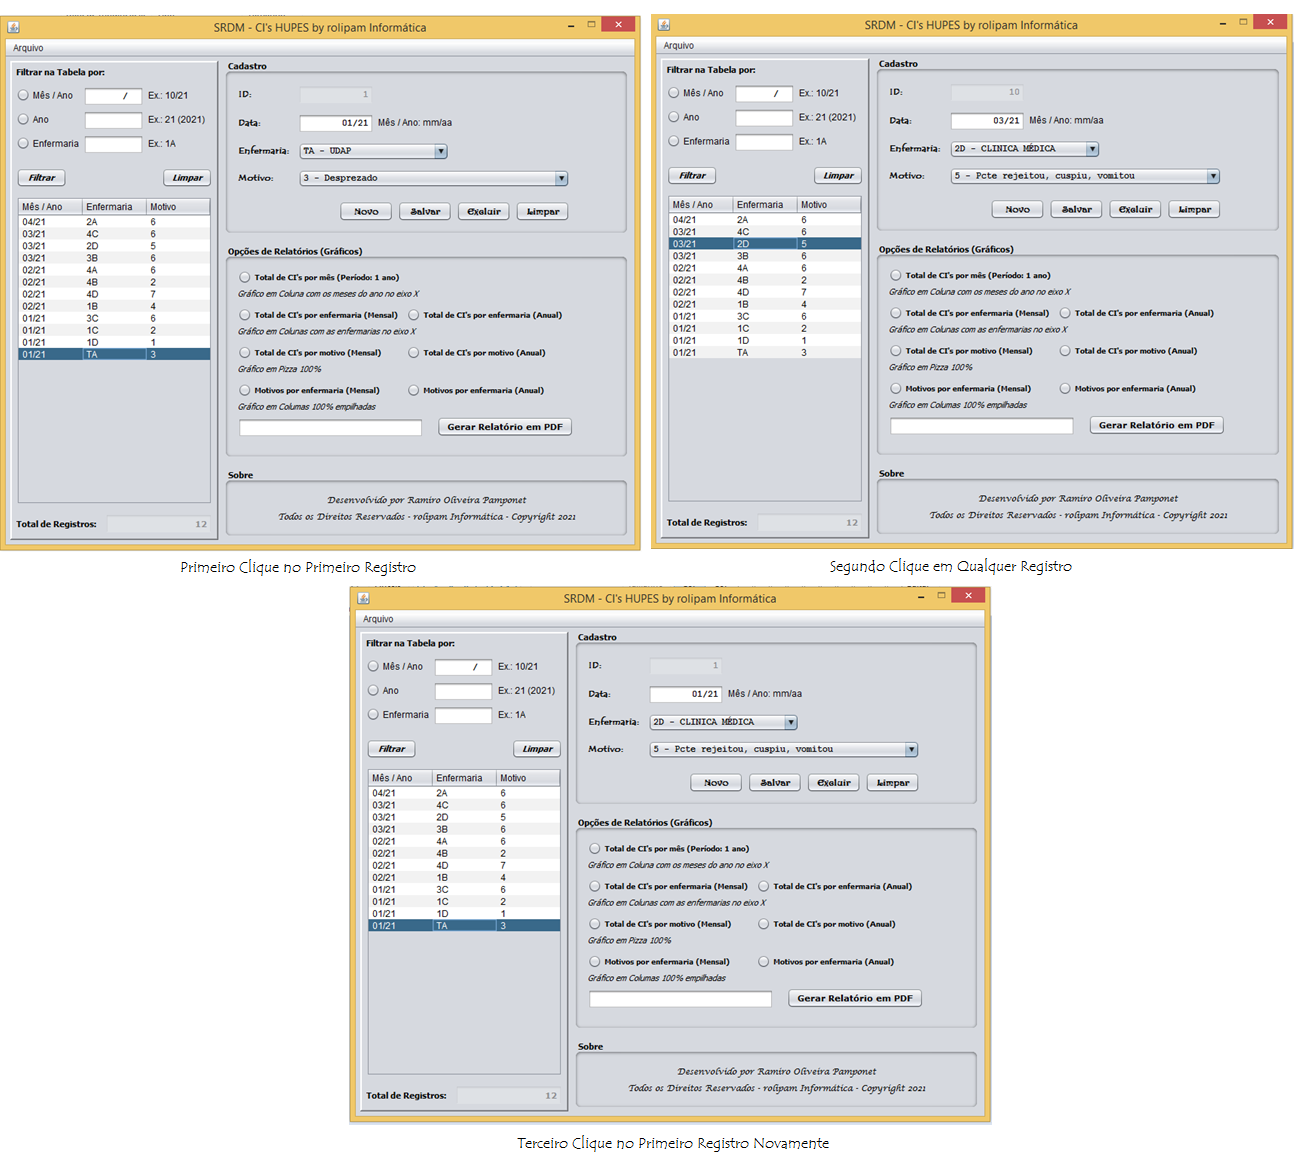Image resolution: width=1299 pixels, height=1165 pixels.
Task: Click Enfermaria column header in bottom window table
Action: [x=464, y=778]
